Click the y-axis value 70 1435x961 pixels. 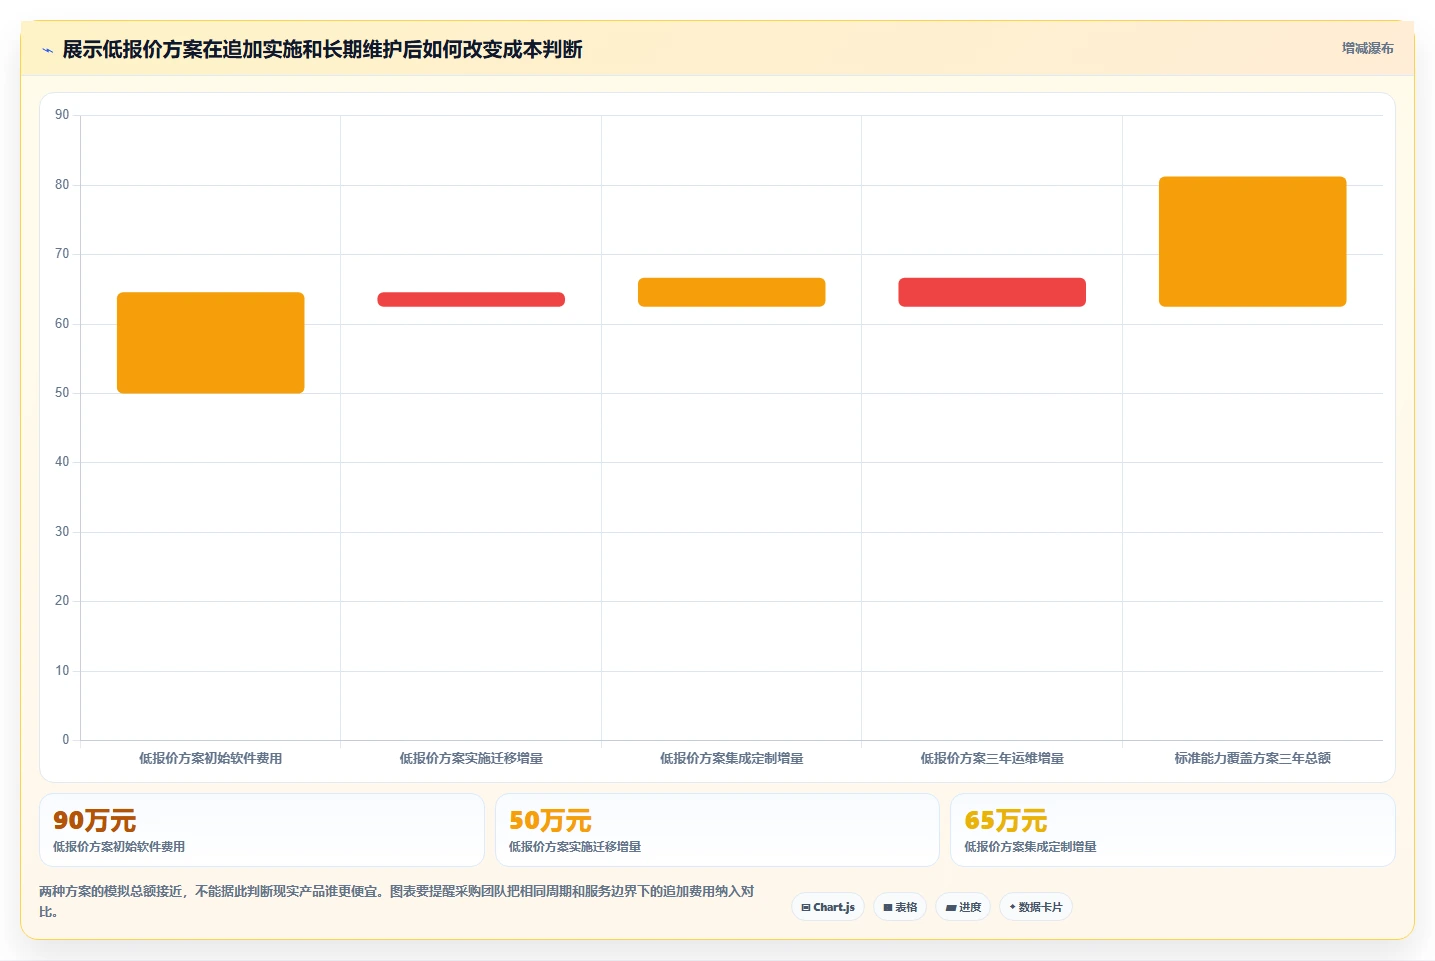pyautogui.click(x=62, y=254)
